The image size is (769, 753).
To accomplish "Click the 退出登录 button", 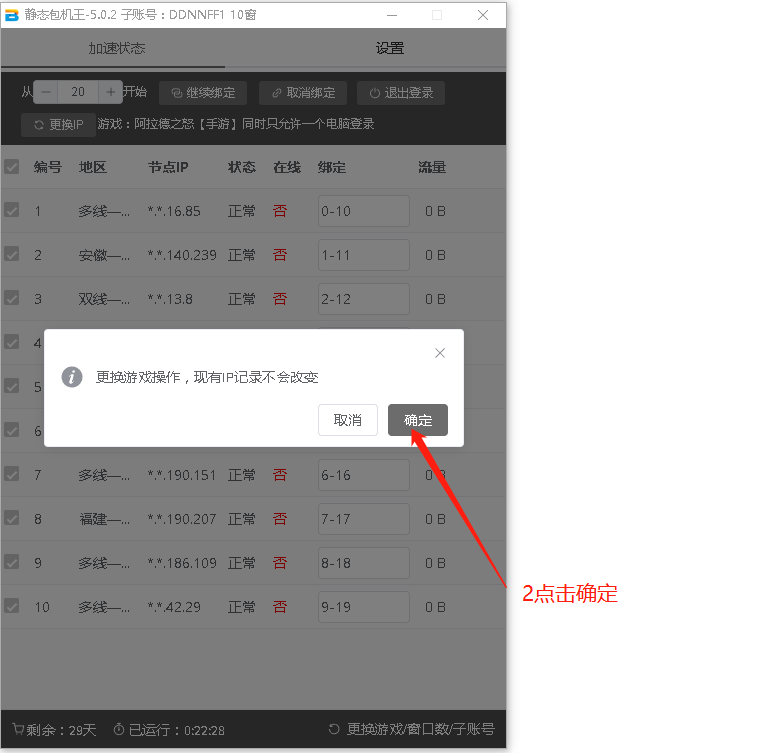I will (x=401, y=93).
